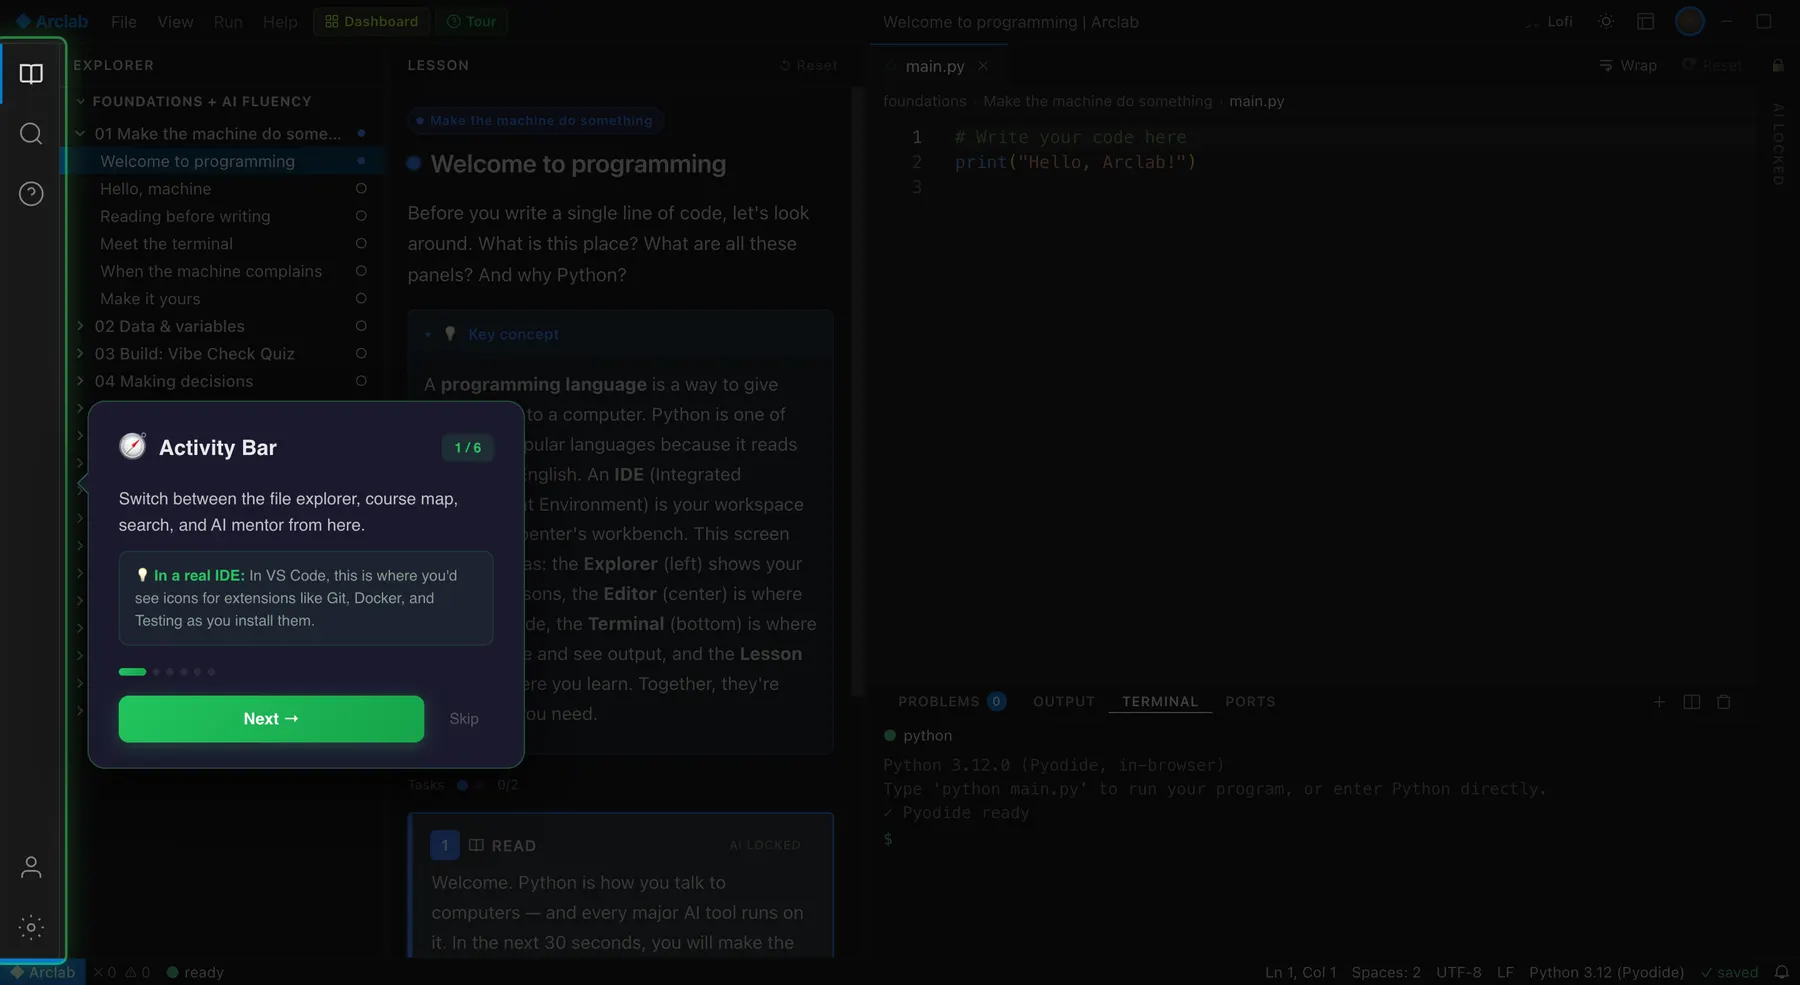Click Next in the Activity Bar tour
The width and height of the screenshot is (1800, 985).
pos(271,719)
